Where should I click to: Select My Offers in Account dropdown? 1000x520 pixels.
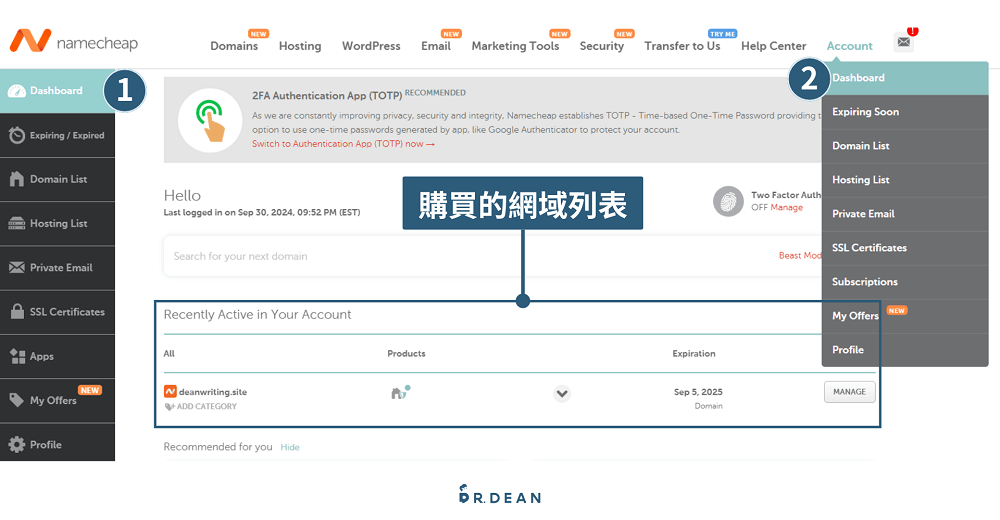pos(905,316)
